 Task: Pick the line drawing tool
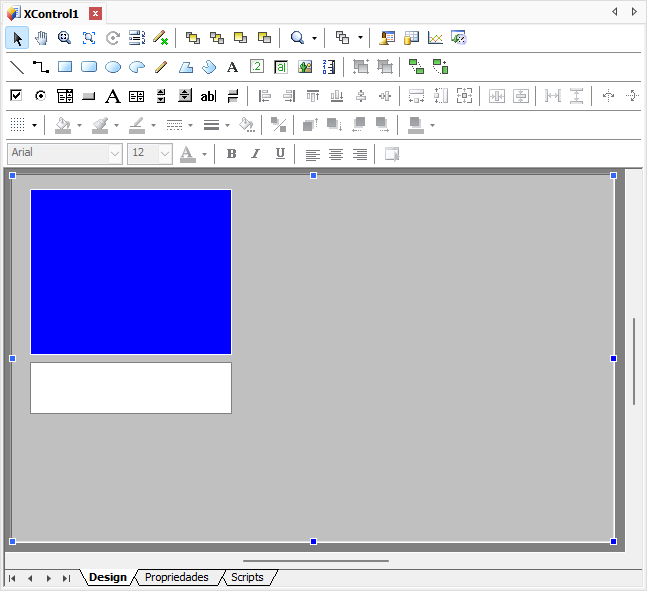pyautogui.click(x=17, y=67)
